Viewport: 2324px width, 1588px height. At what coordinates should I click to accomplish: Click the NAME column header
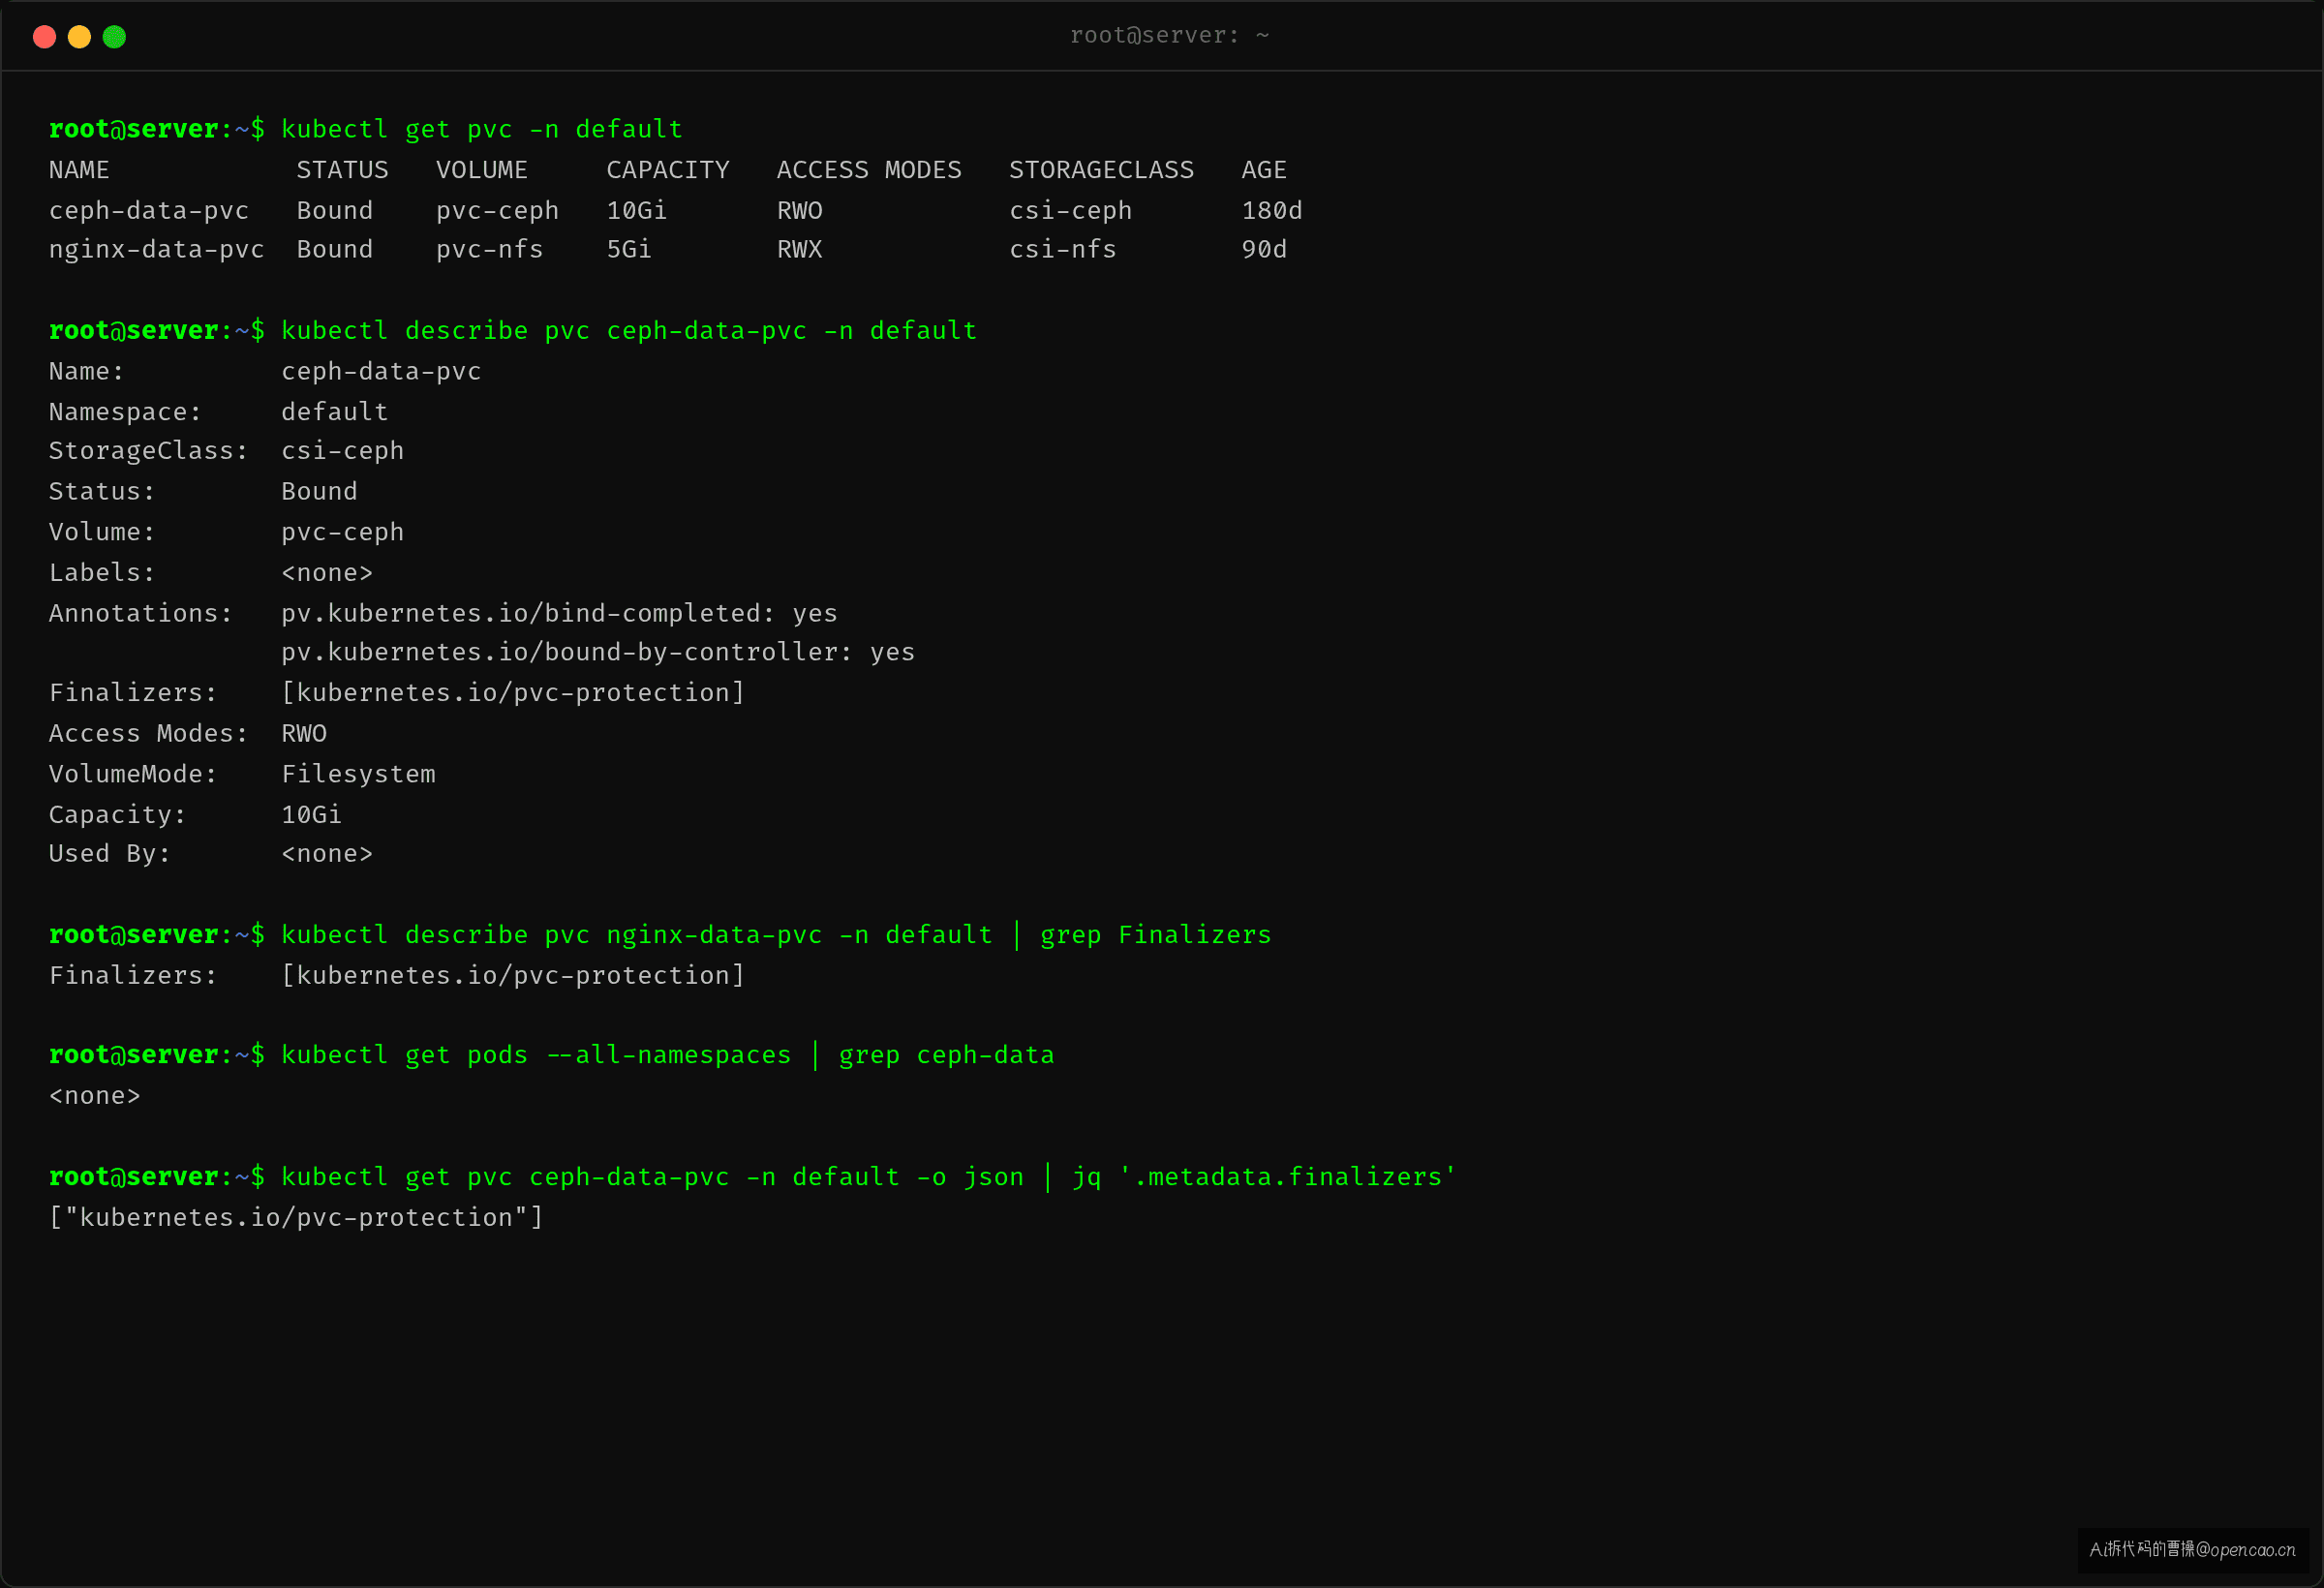coord(79,170)
